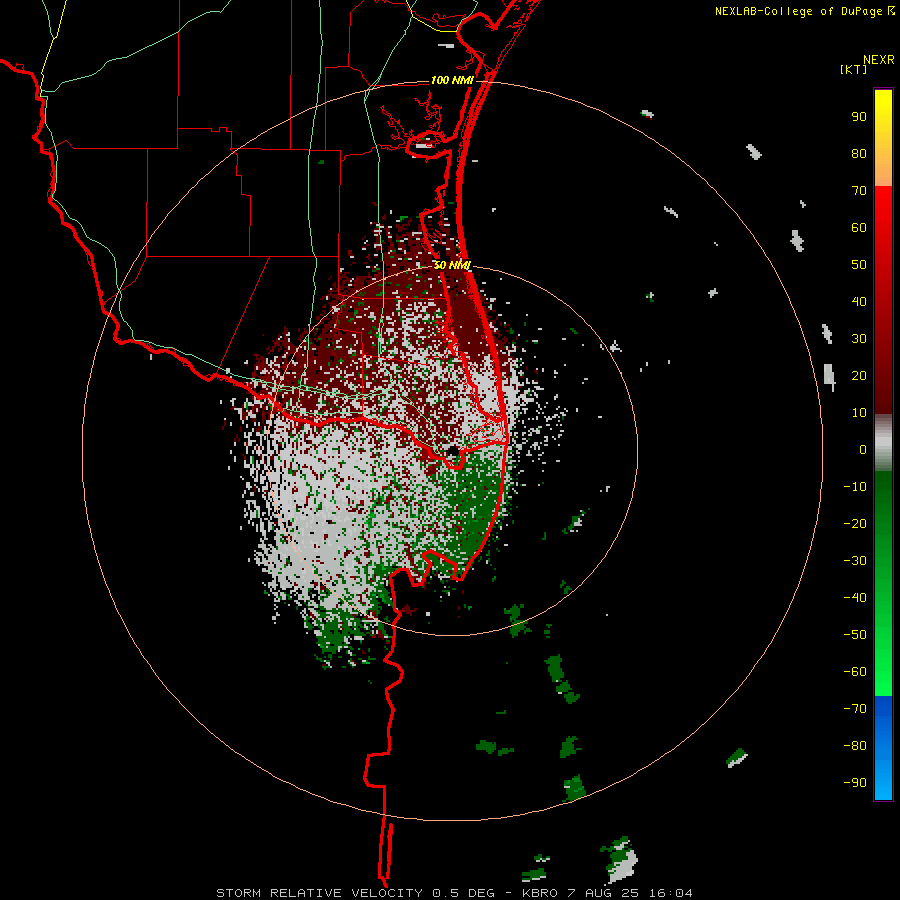900x900 pixels.
Task: Click the black radar site marker at center
Action: tap(453, 451)
